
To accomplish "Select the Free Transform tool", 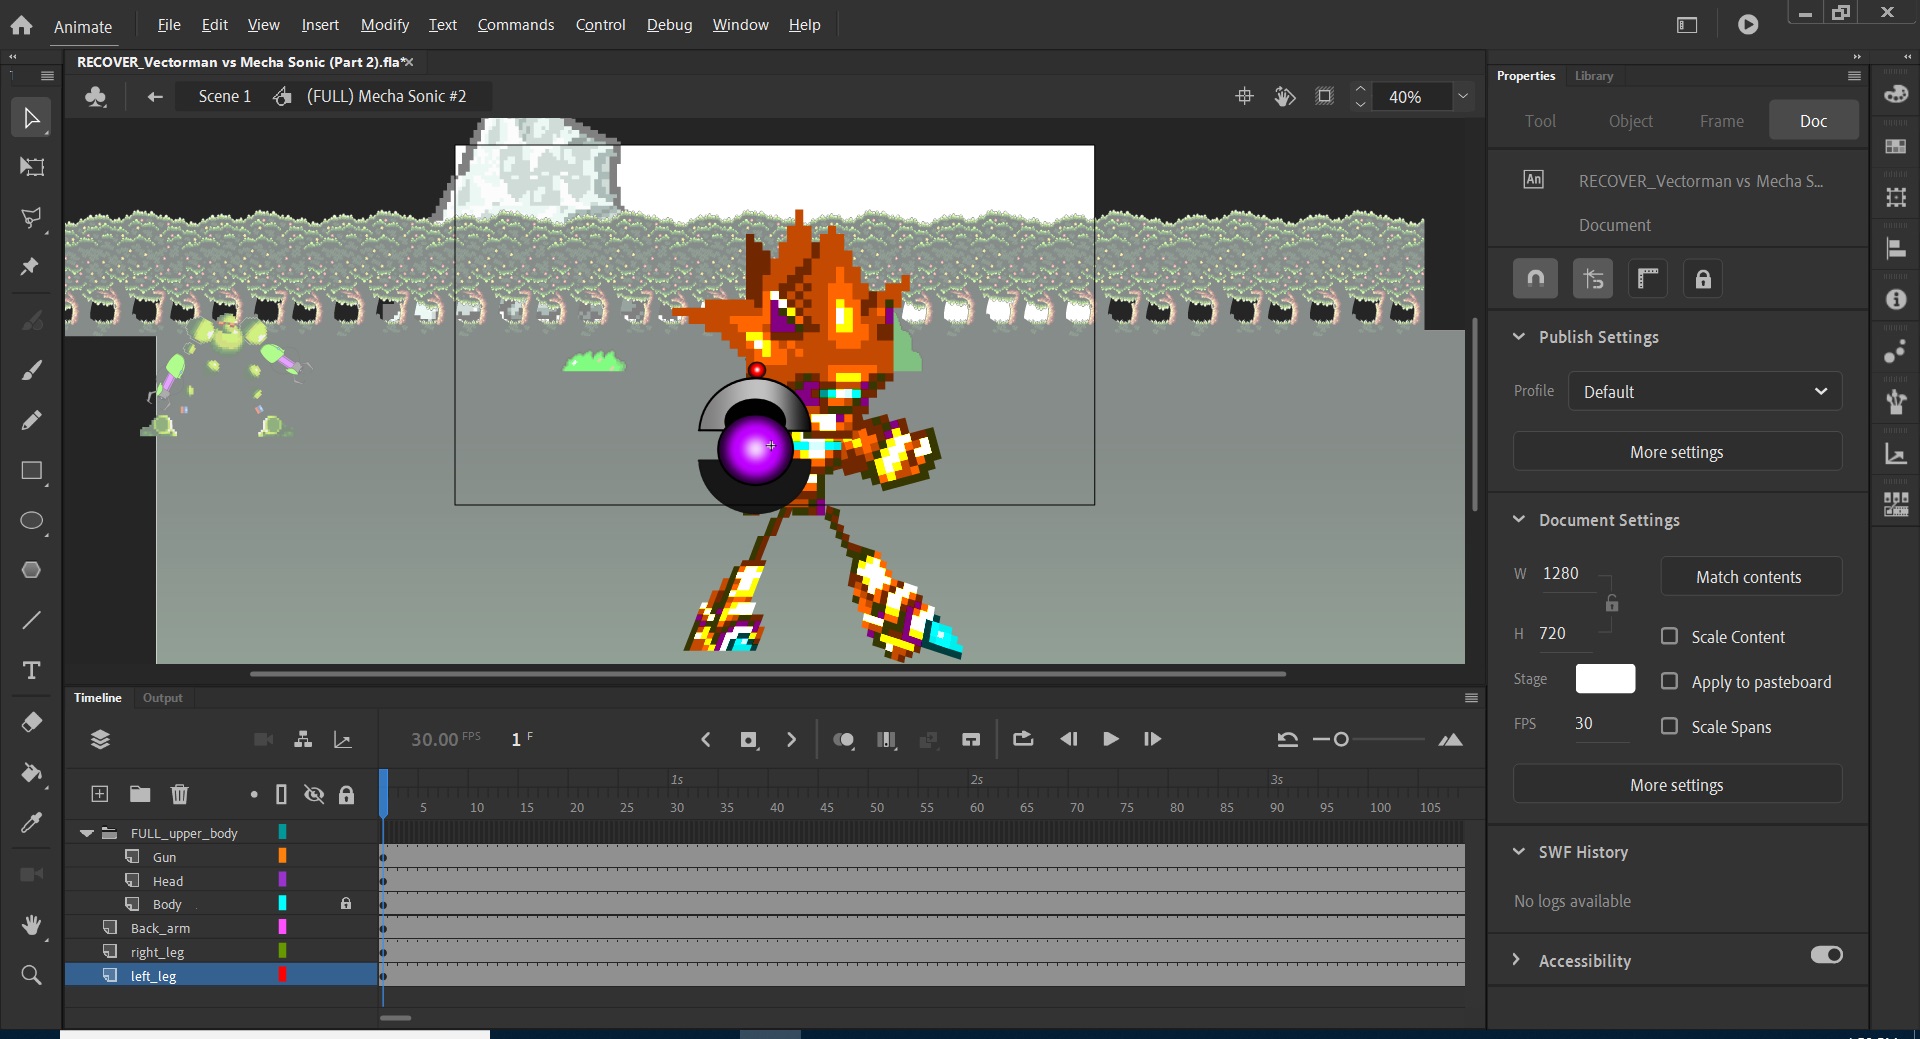I will click(x=31, y=167).
